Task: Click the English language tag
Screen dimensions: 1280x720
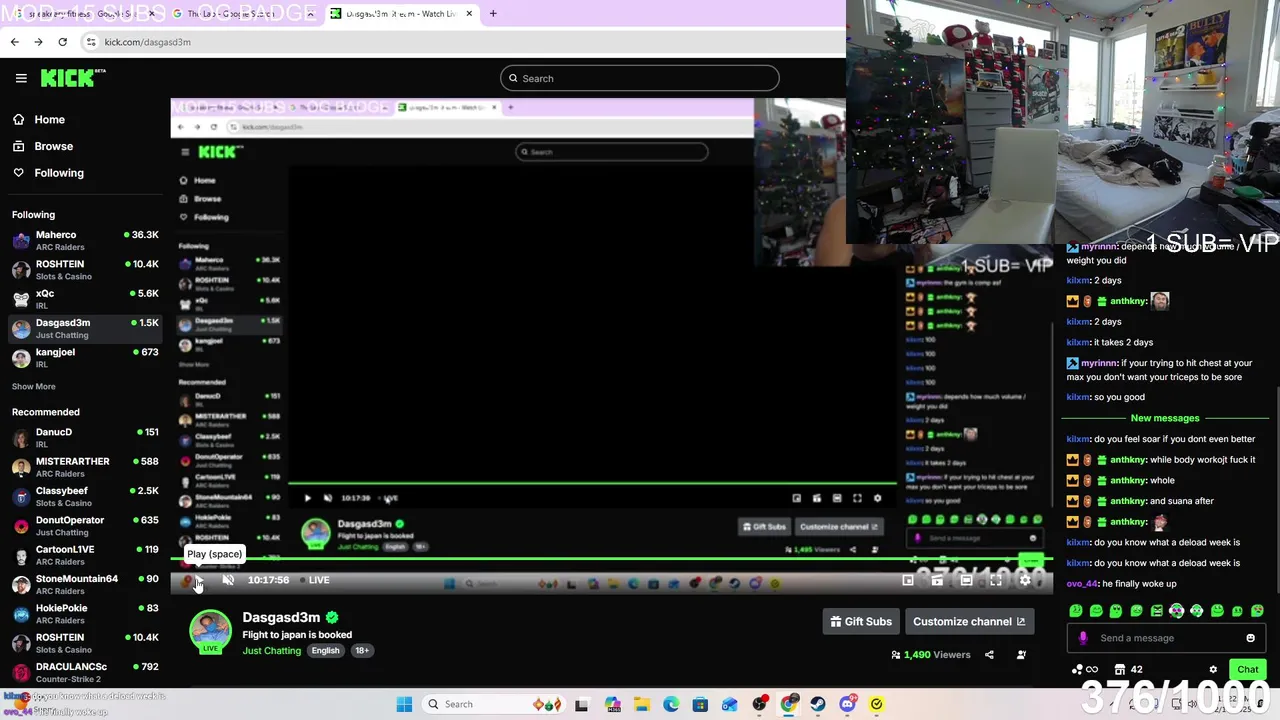Action: [x=325, y=651]
